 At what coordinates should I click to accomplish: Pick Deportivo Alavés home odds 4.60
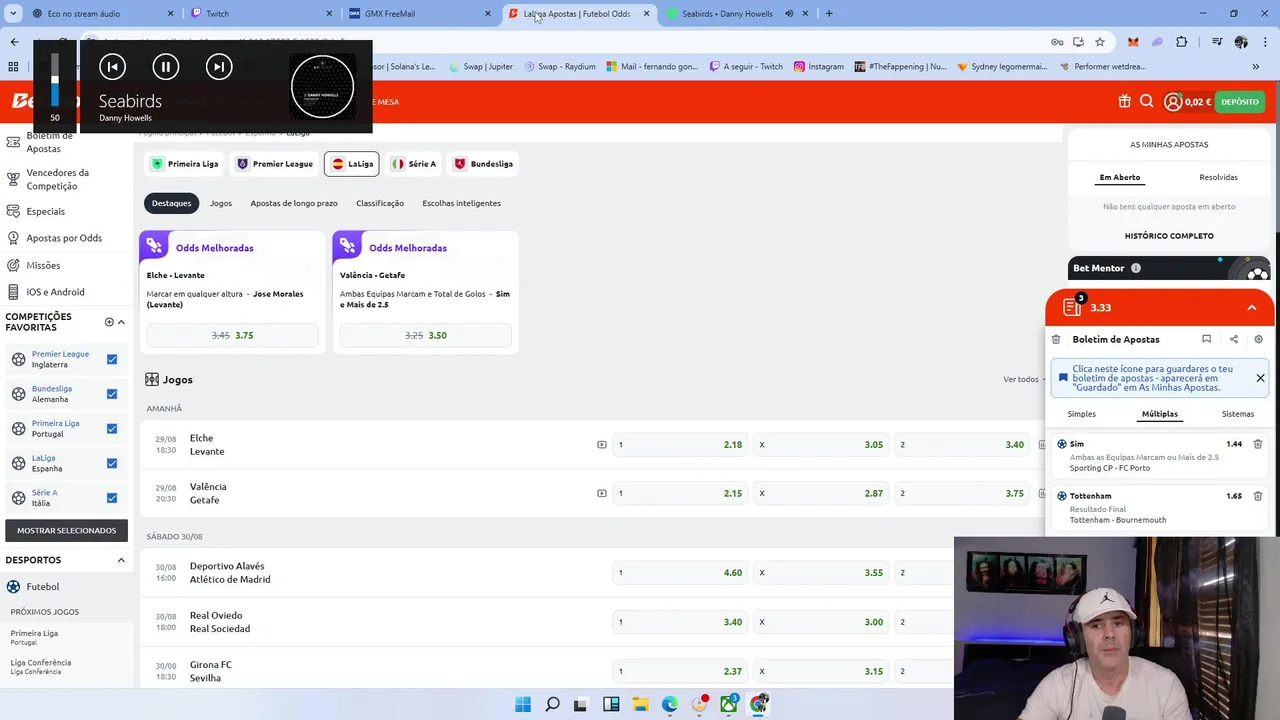[680, 573]
